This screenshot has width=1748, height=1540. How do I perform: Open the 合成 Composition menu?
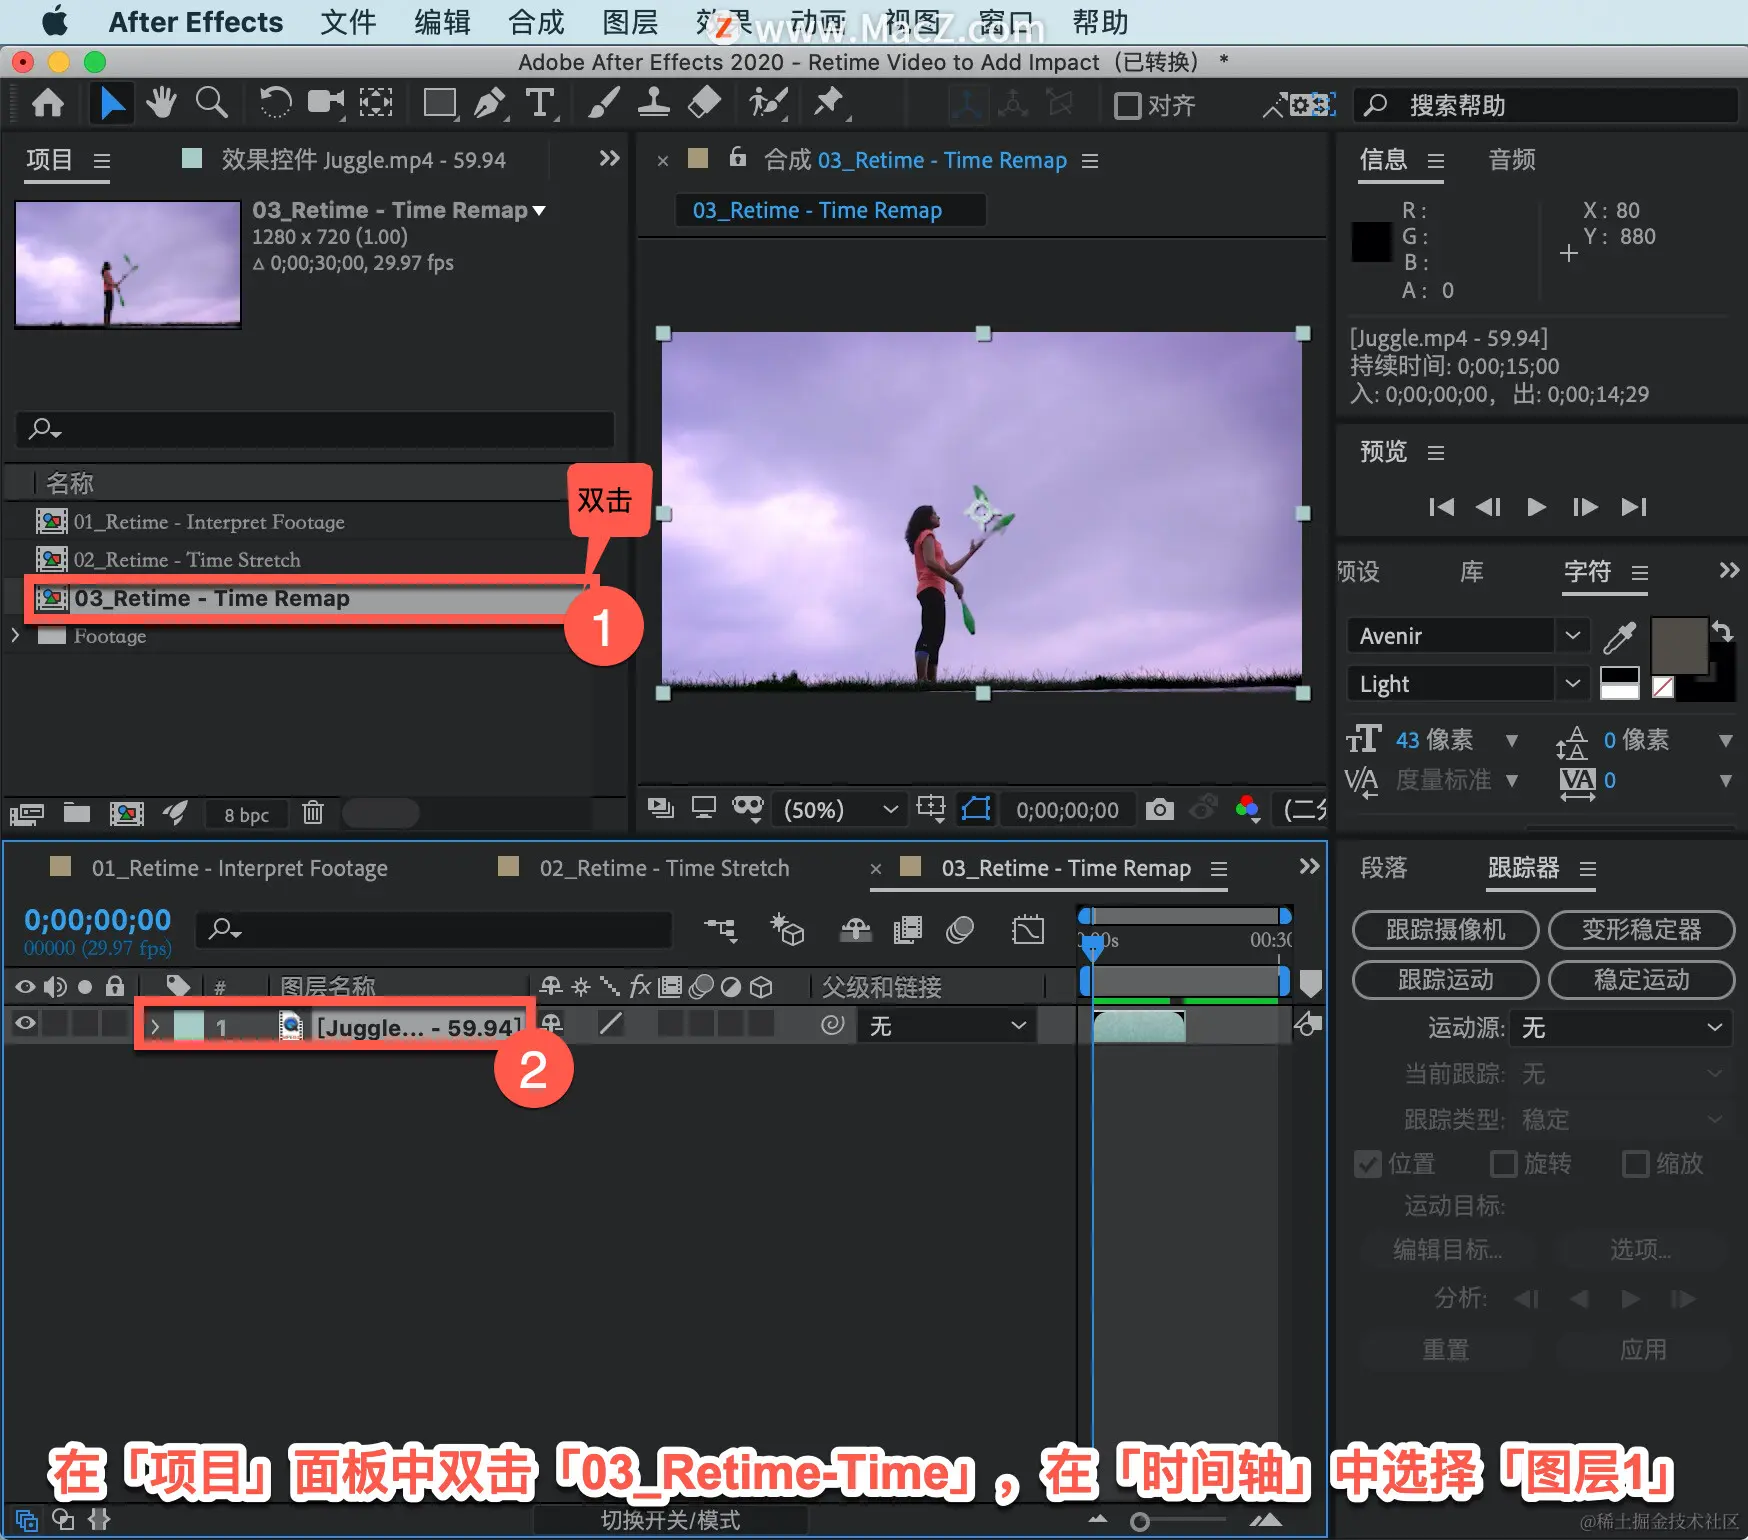pyautogui.click(x=536, y=22)
